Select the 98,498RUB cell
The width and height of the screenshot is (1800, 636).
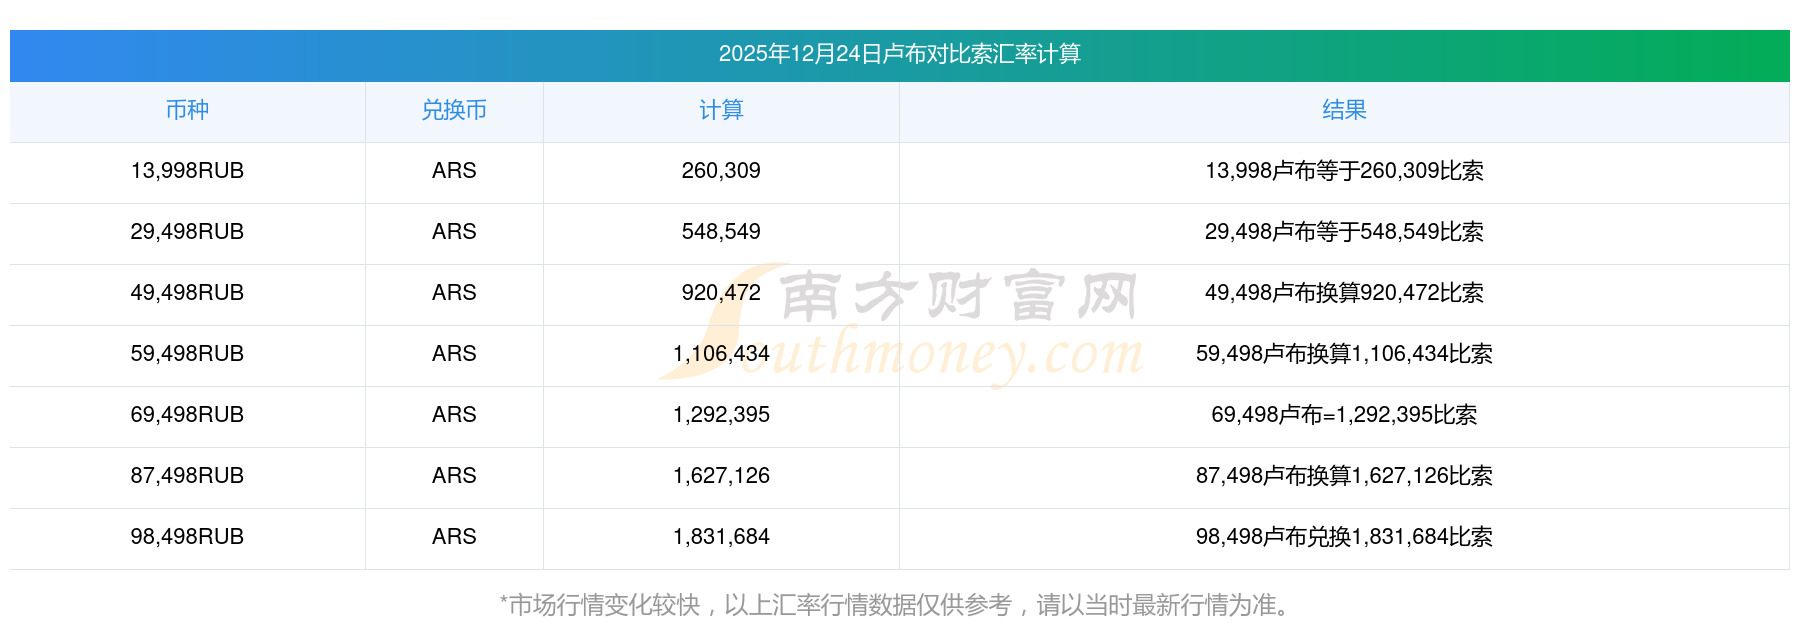click(x=187, y=537)
